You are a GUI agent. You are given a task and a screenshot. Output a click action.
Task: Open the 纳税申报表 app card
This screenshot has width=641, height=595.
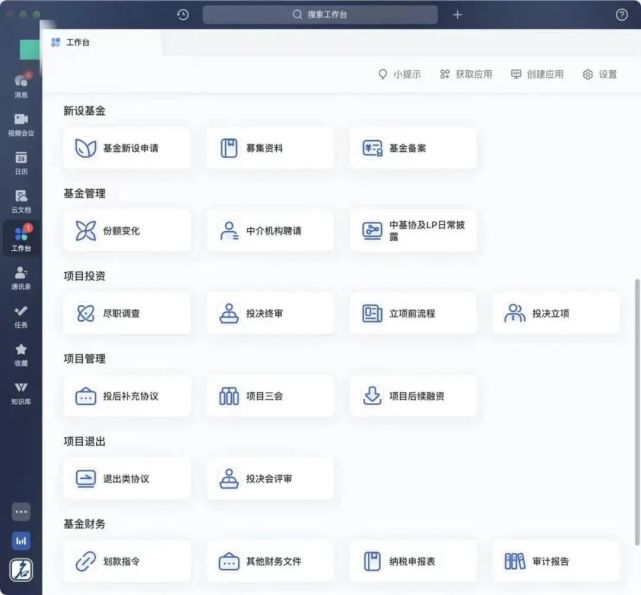click(x=413, y=561)
